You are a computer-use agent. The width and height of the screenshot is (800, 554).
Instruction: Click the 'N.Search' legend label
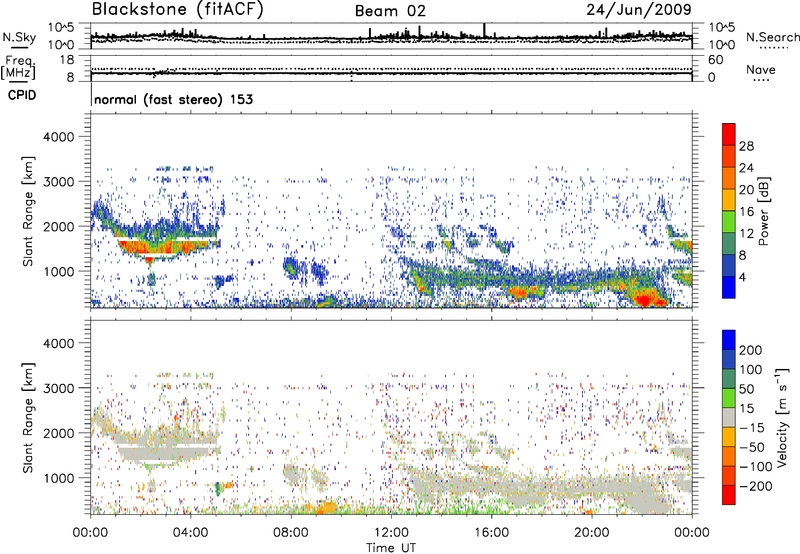[773, 37]
